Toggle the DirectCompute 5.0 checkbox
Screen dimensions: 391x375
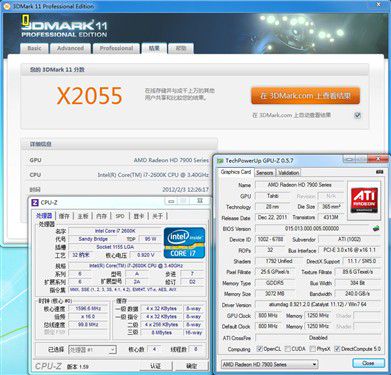[x=337, y=349]
